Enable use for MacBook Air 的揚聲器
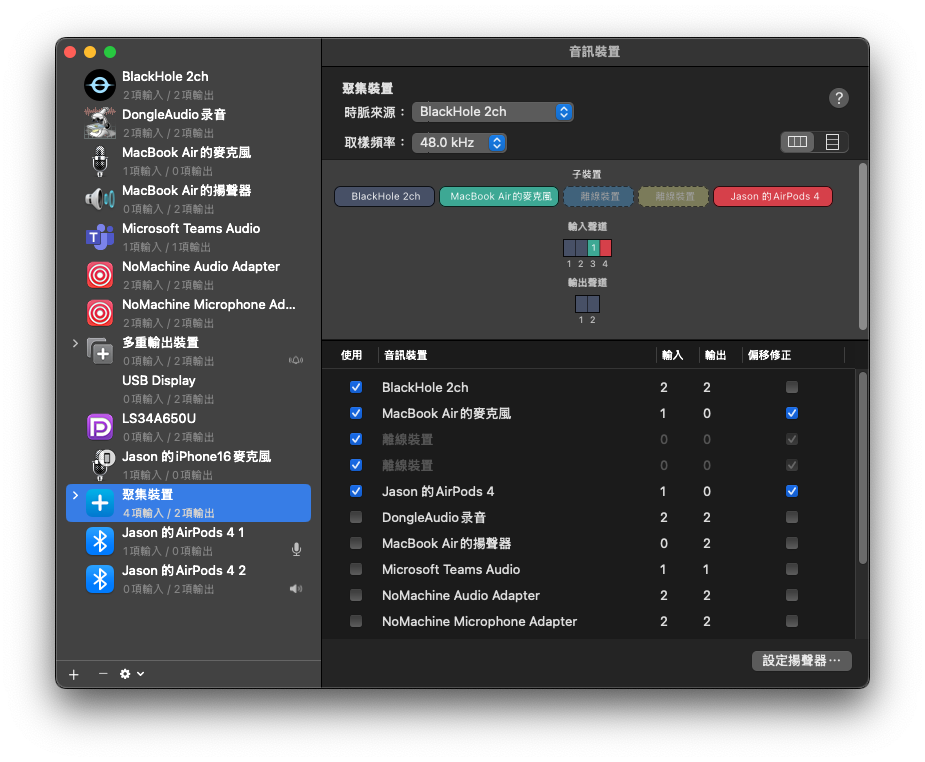 pos(356,543)
